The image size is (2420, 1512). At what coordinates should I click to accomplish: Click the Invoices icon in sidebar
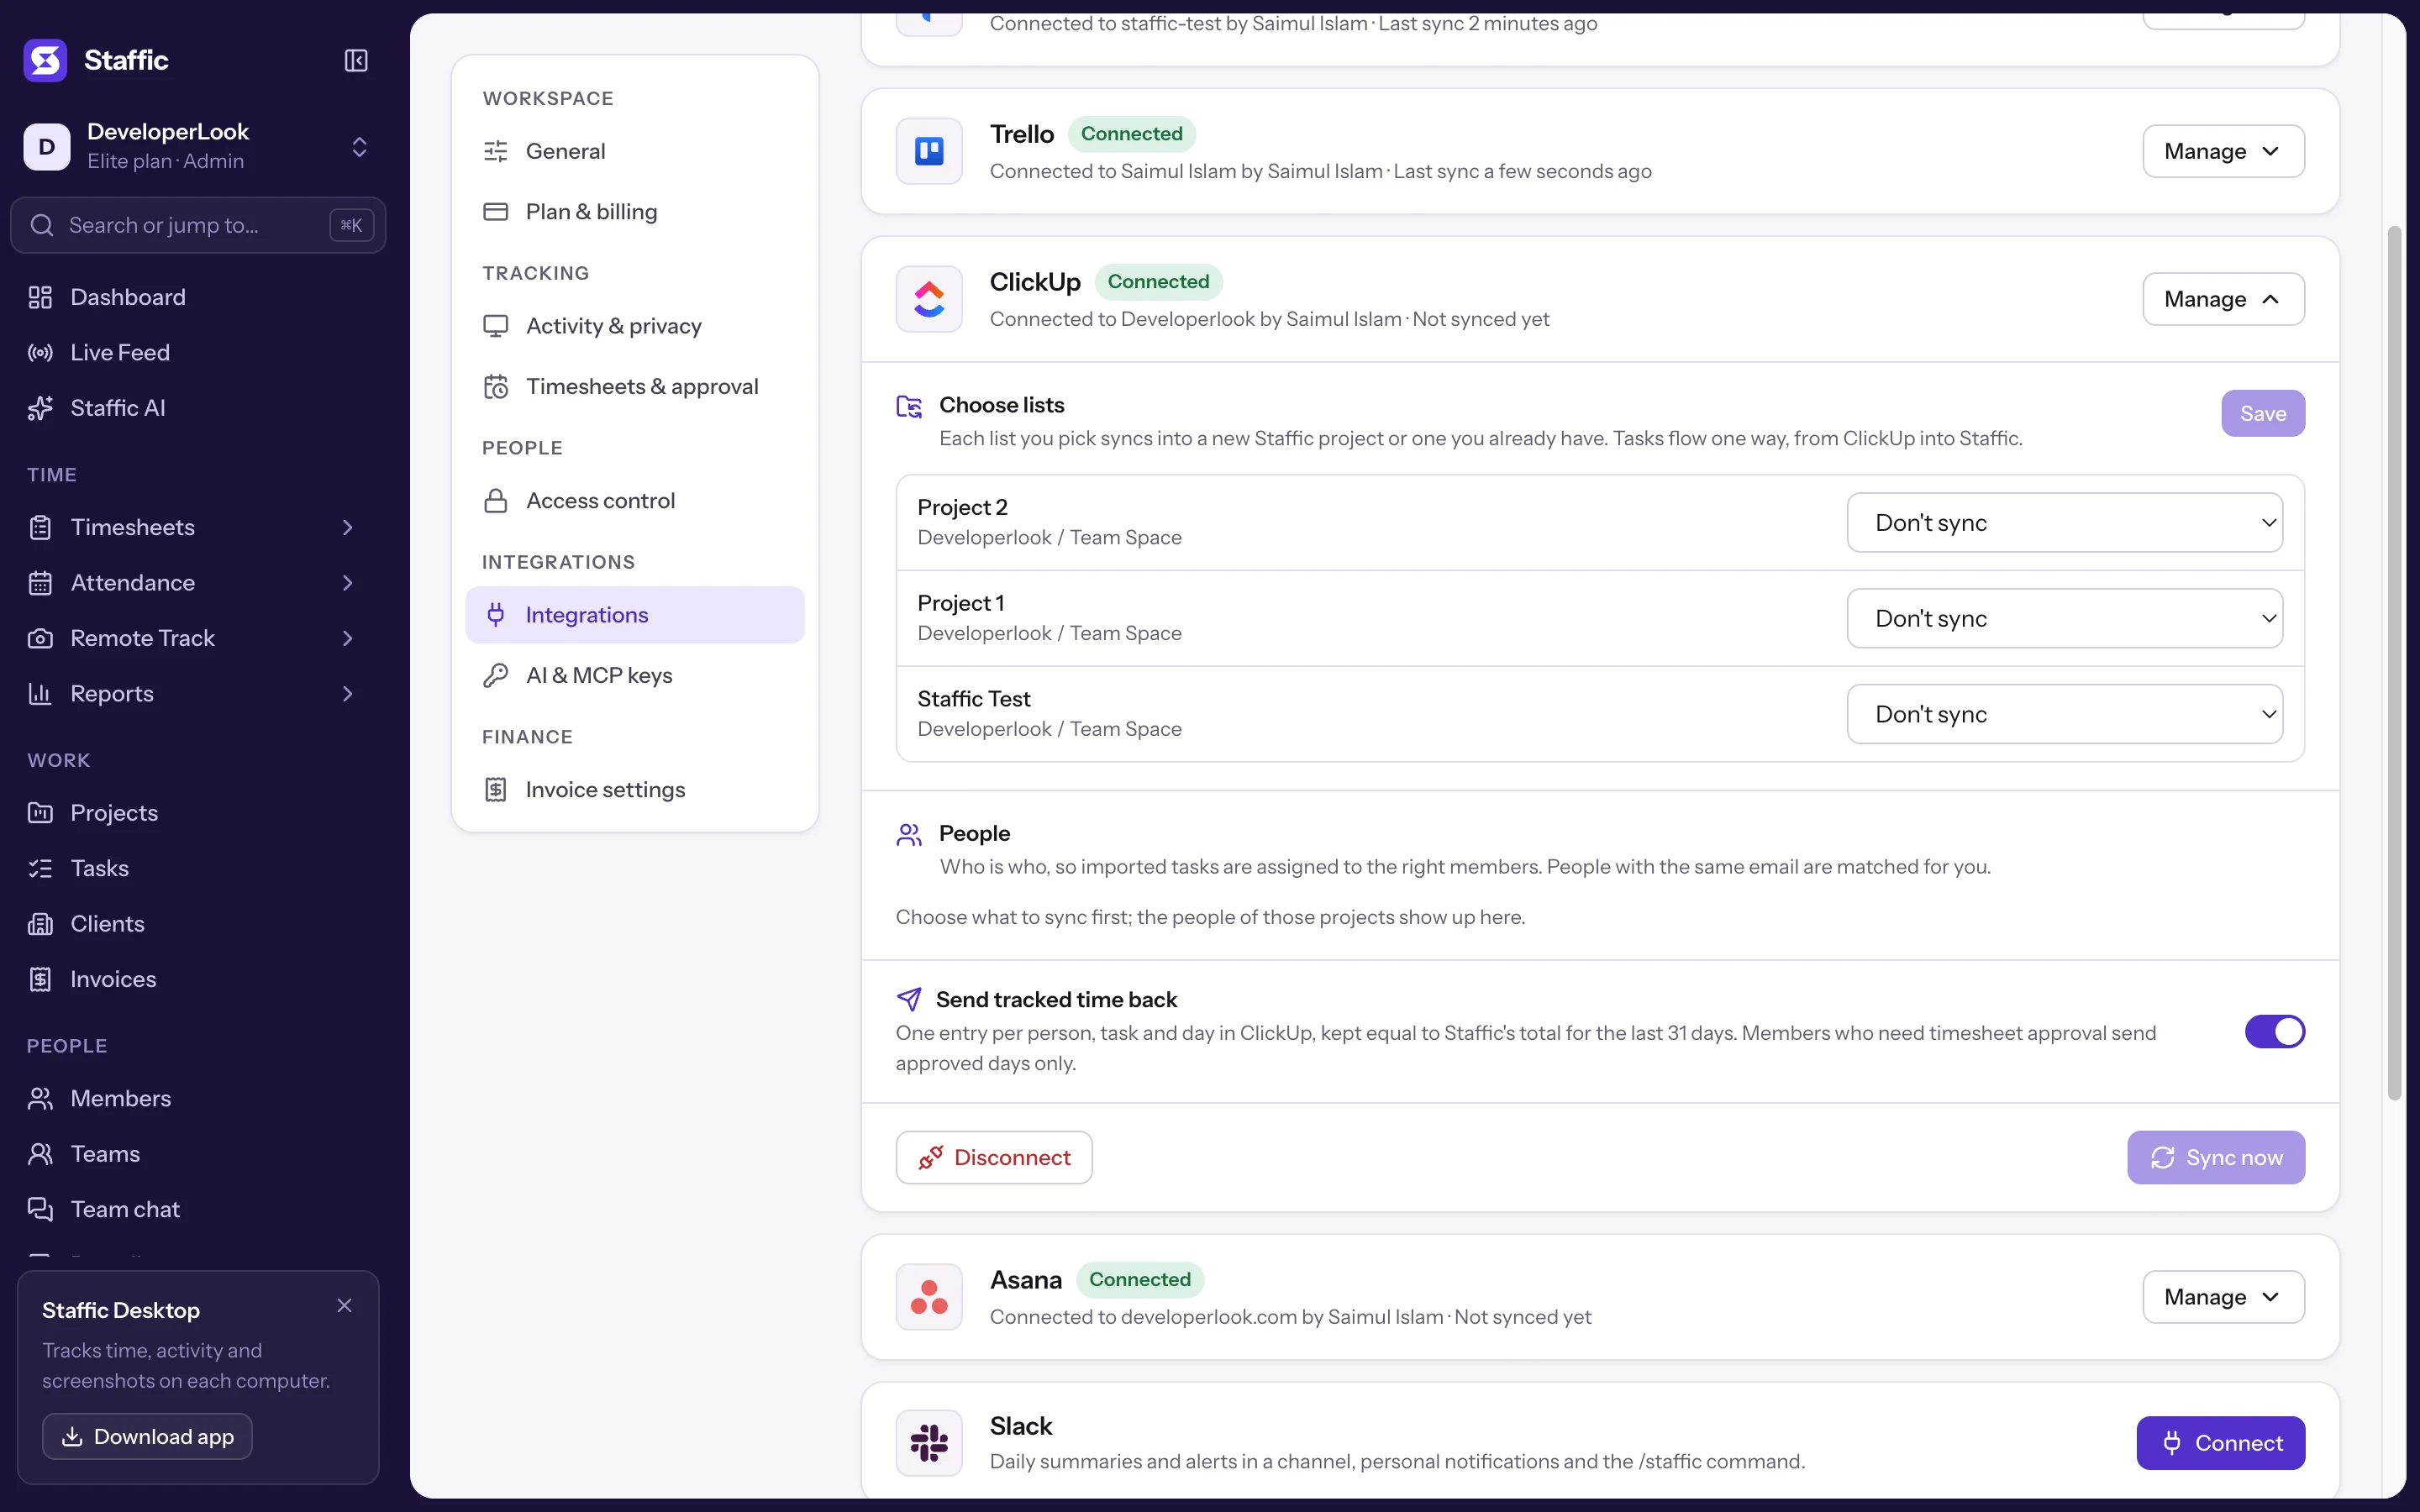(x=40, y=979)
